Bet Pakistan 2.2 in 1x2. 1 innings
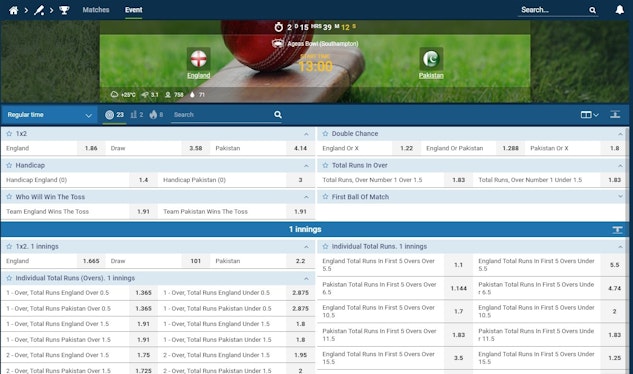 tap(300, 261)
